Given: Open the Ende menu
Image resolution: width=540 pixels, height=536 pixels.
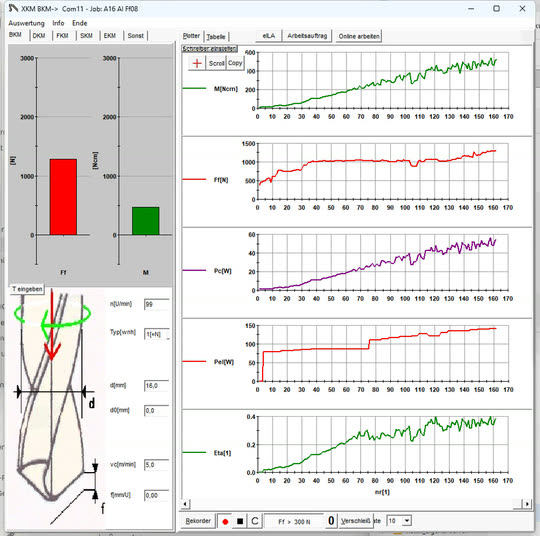Looking at the screenshot, I should coord(80,23).
